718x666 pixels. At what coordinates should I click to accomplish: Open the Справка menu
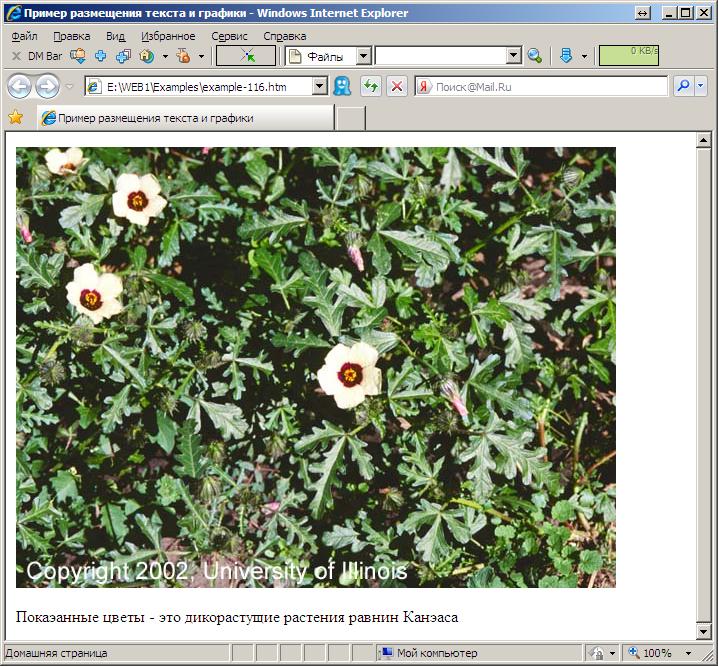(x=284, y=36)
